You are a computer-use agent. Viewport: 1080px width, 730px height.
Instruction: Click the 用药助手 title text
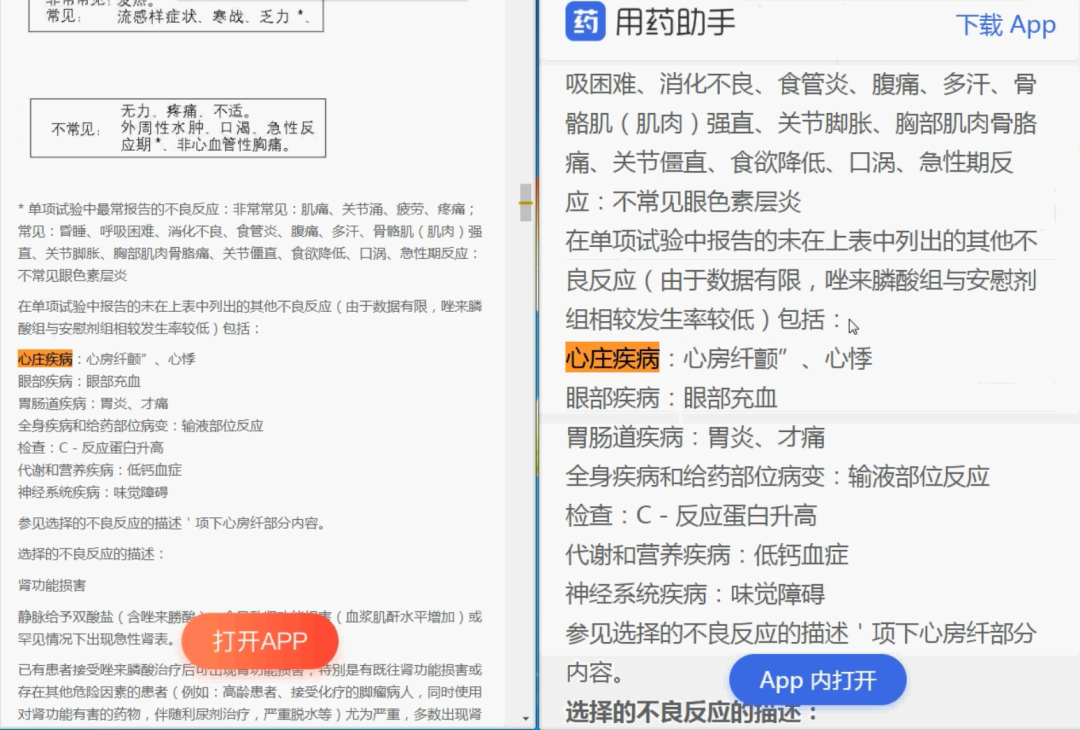point(675,23)
